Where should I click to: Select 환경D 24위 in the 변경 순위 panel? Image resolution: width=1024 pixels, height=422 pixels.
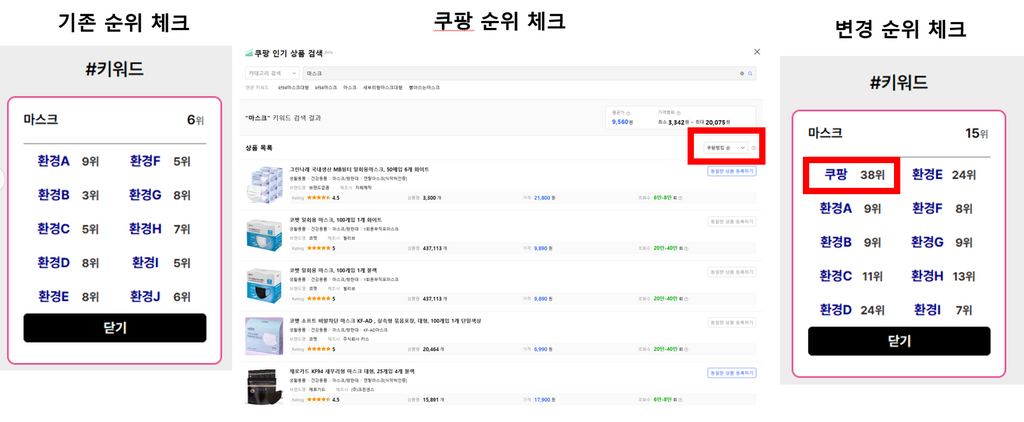(852, 310)
